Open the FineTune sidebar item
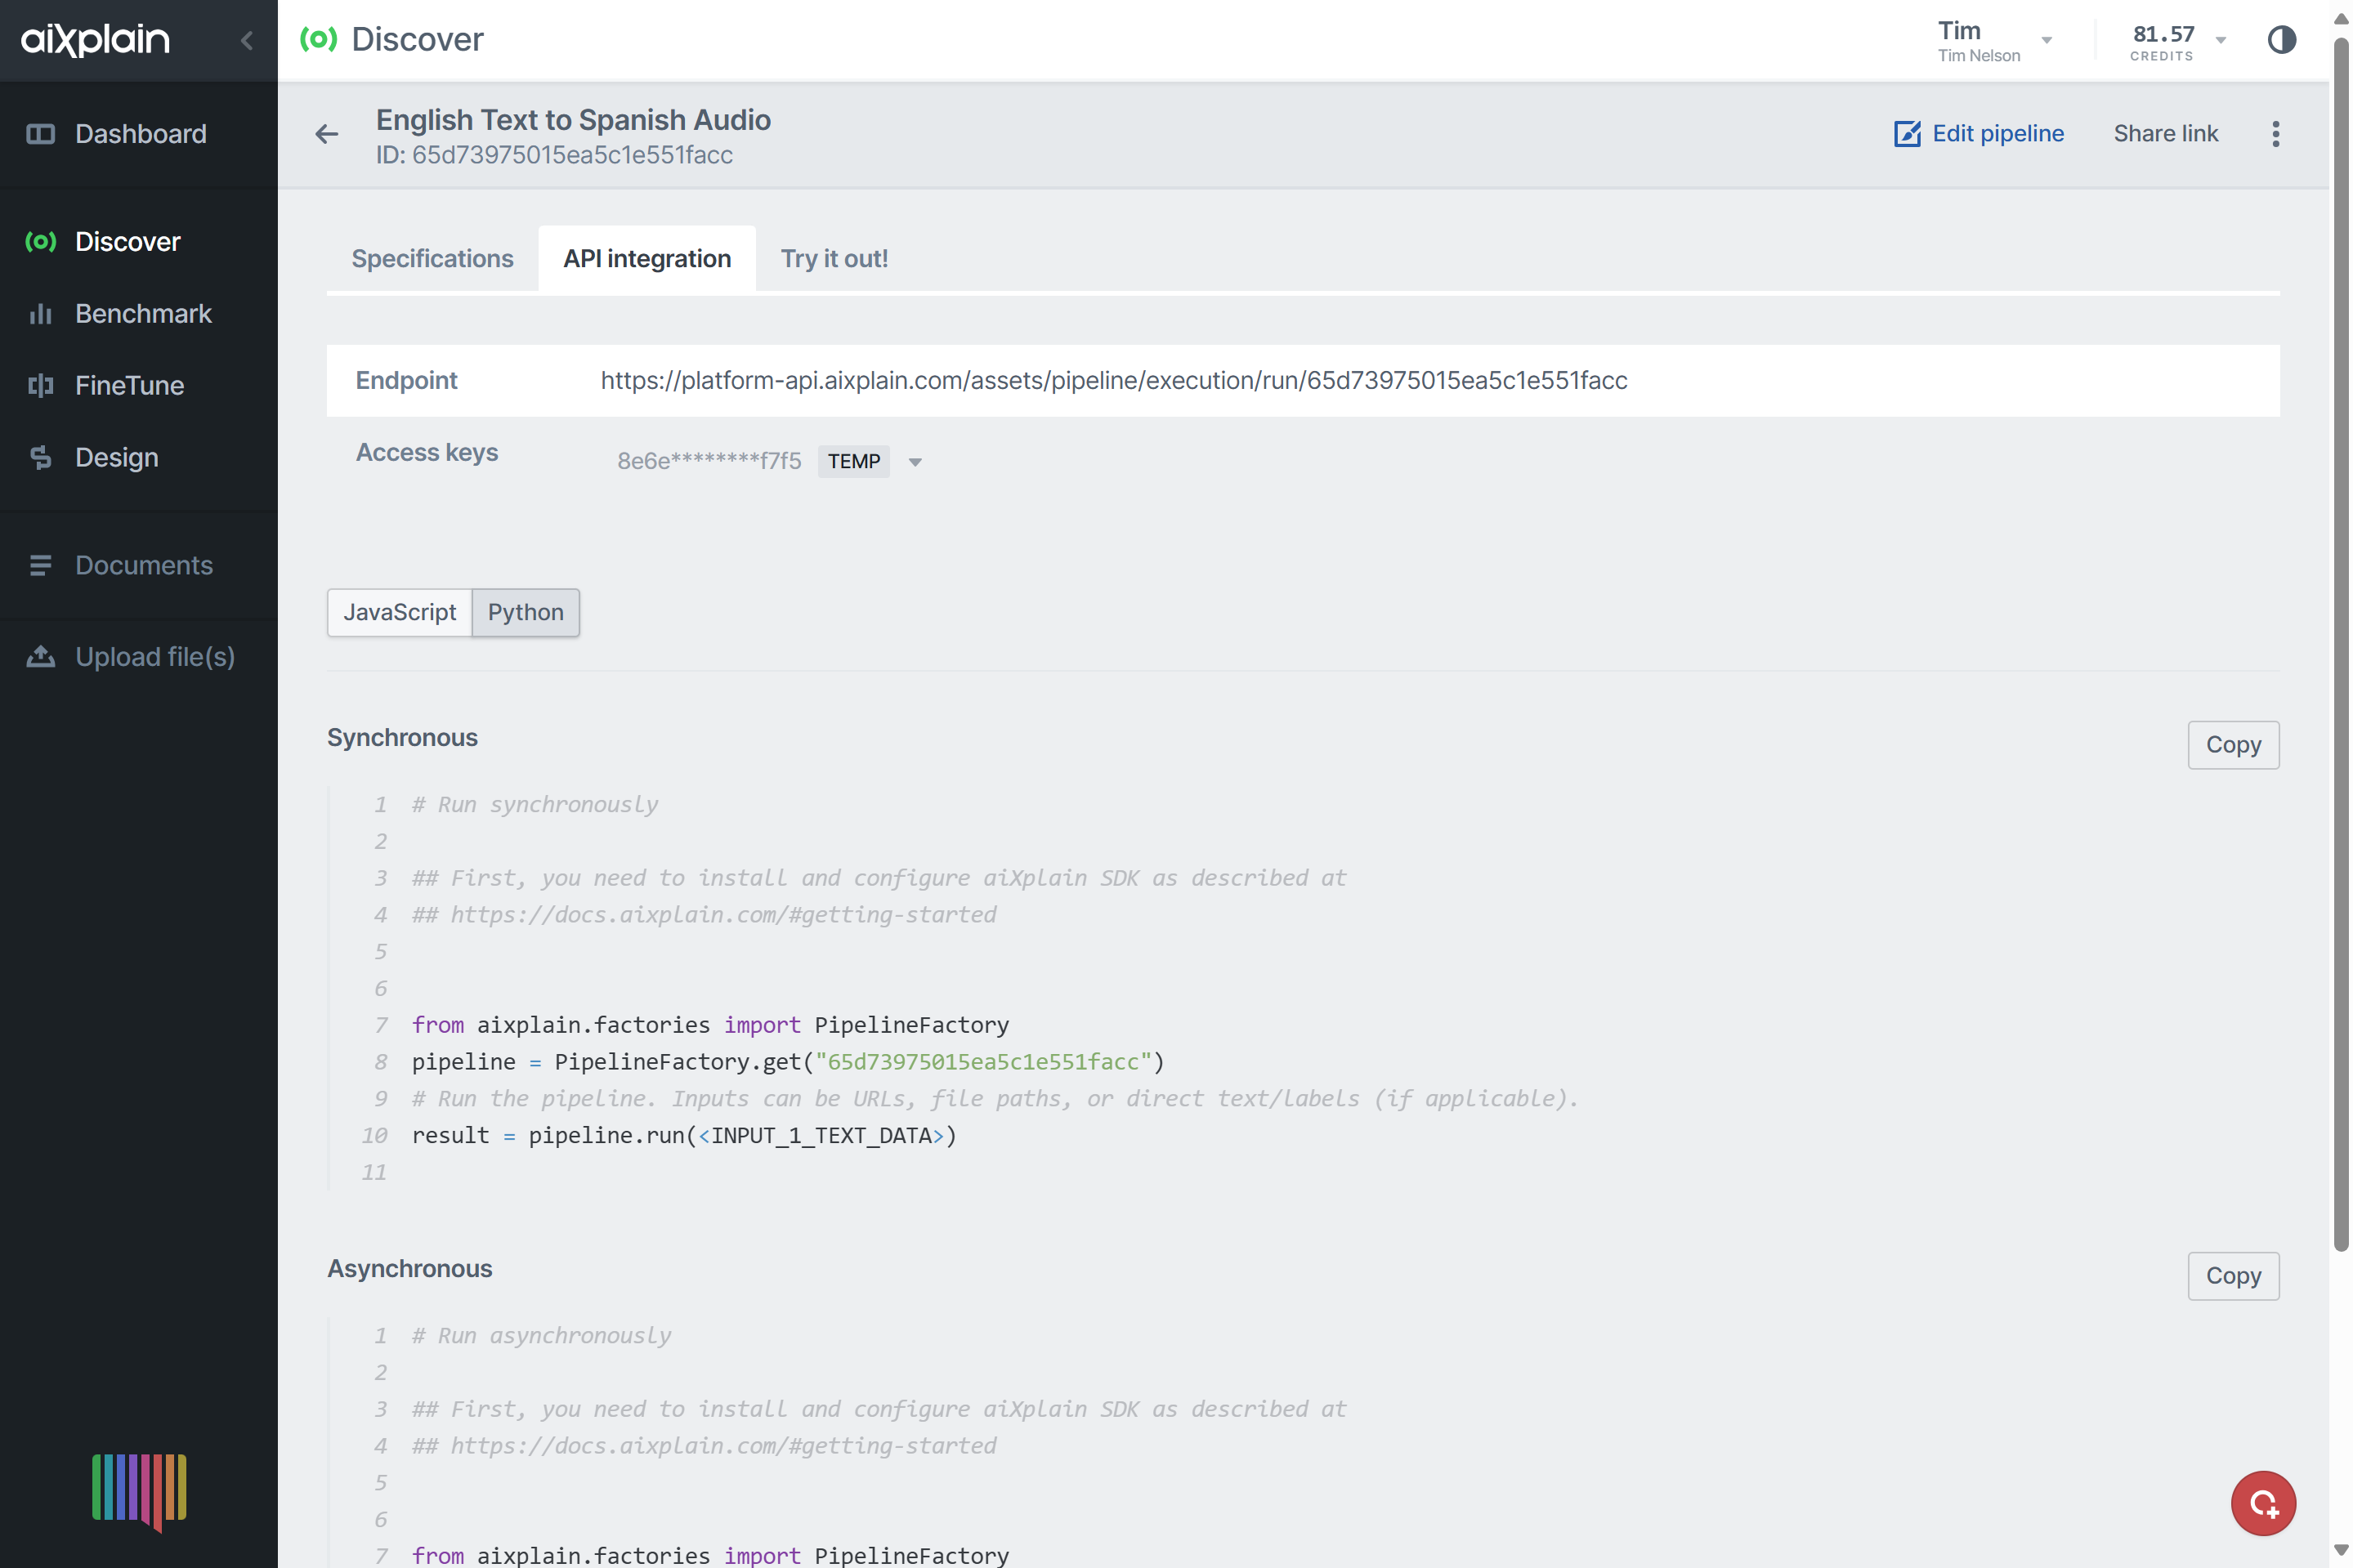This screenshot has width=2353, height=1568. point(139,386)
